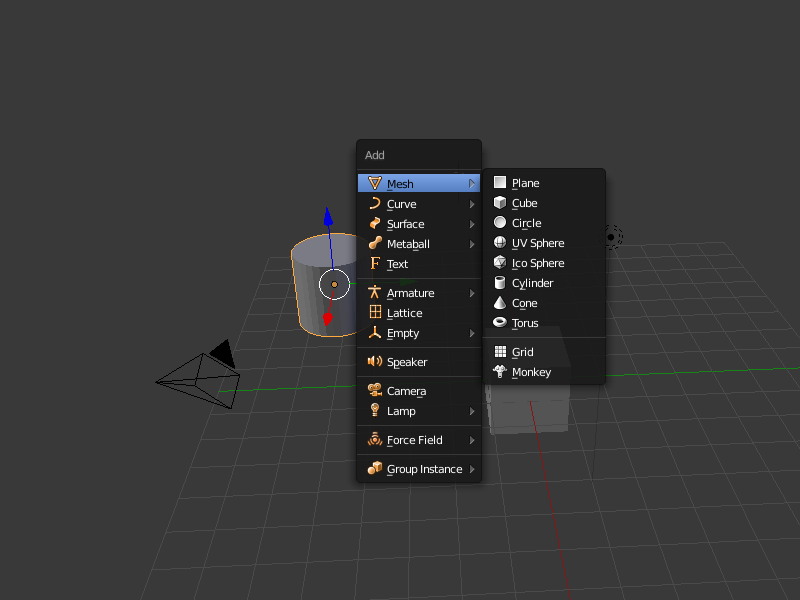This screenshot has height=600, width=800.
Task: Click the white manipulator center circle
Action: [x=334, y=284]
